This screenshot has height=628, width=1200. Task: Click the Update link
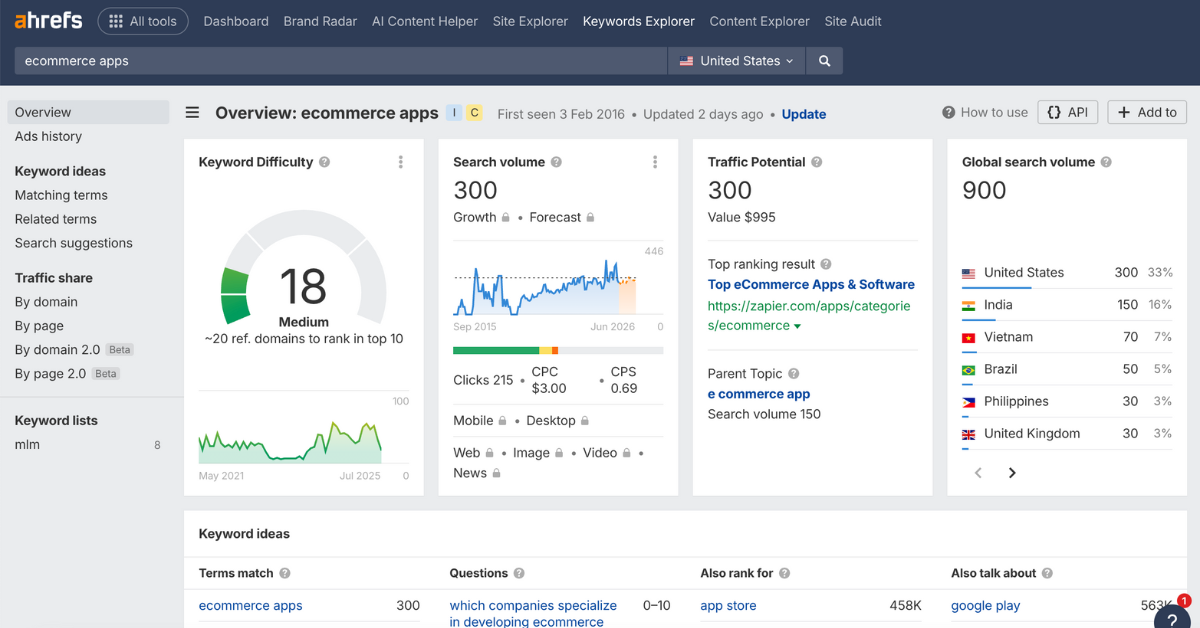pyautogui.click(x=804, y=114)
